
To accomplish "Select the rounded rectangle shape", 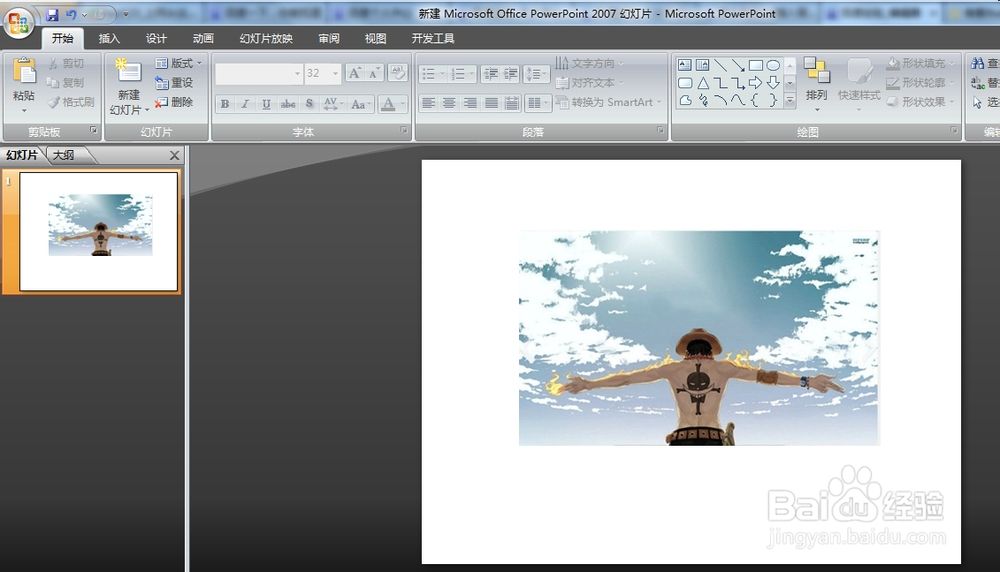I will tap(684, 83).
